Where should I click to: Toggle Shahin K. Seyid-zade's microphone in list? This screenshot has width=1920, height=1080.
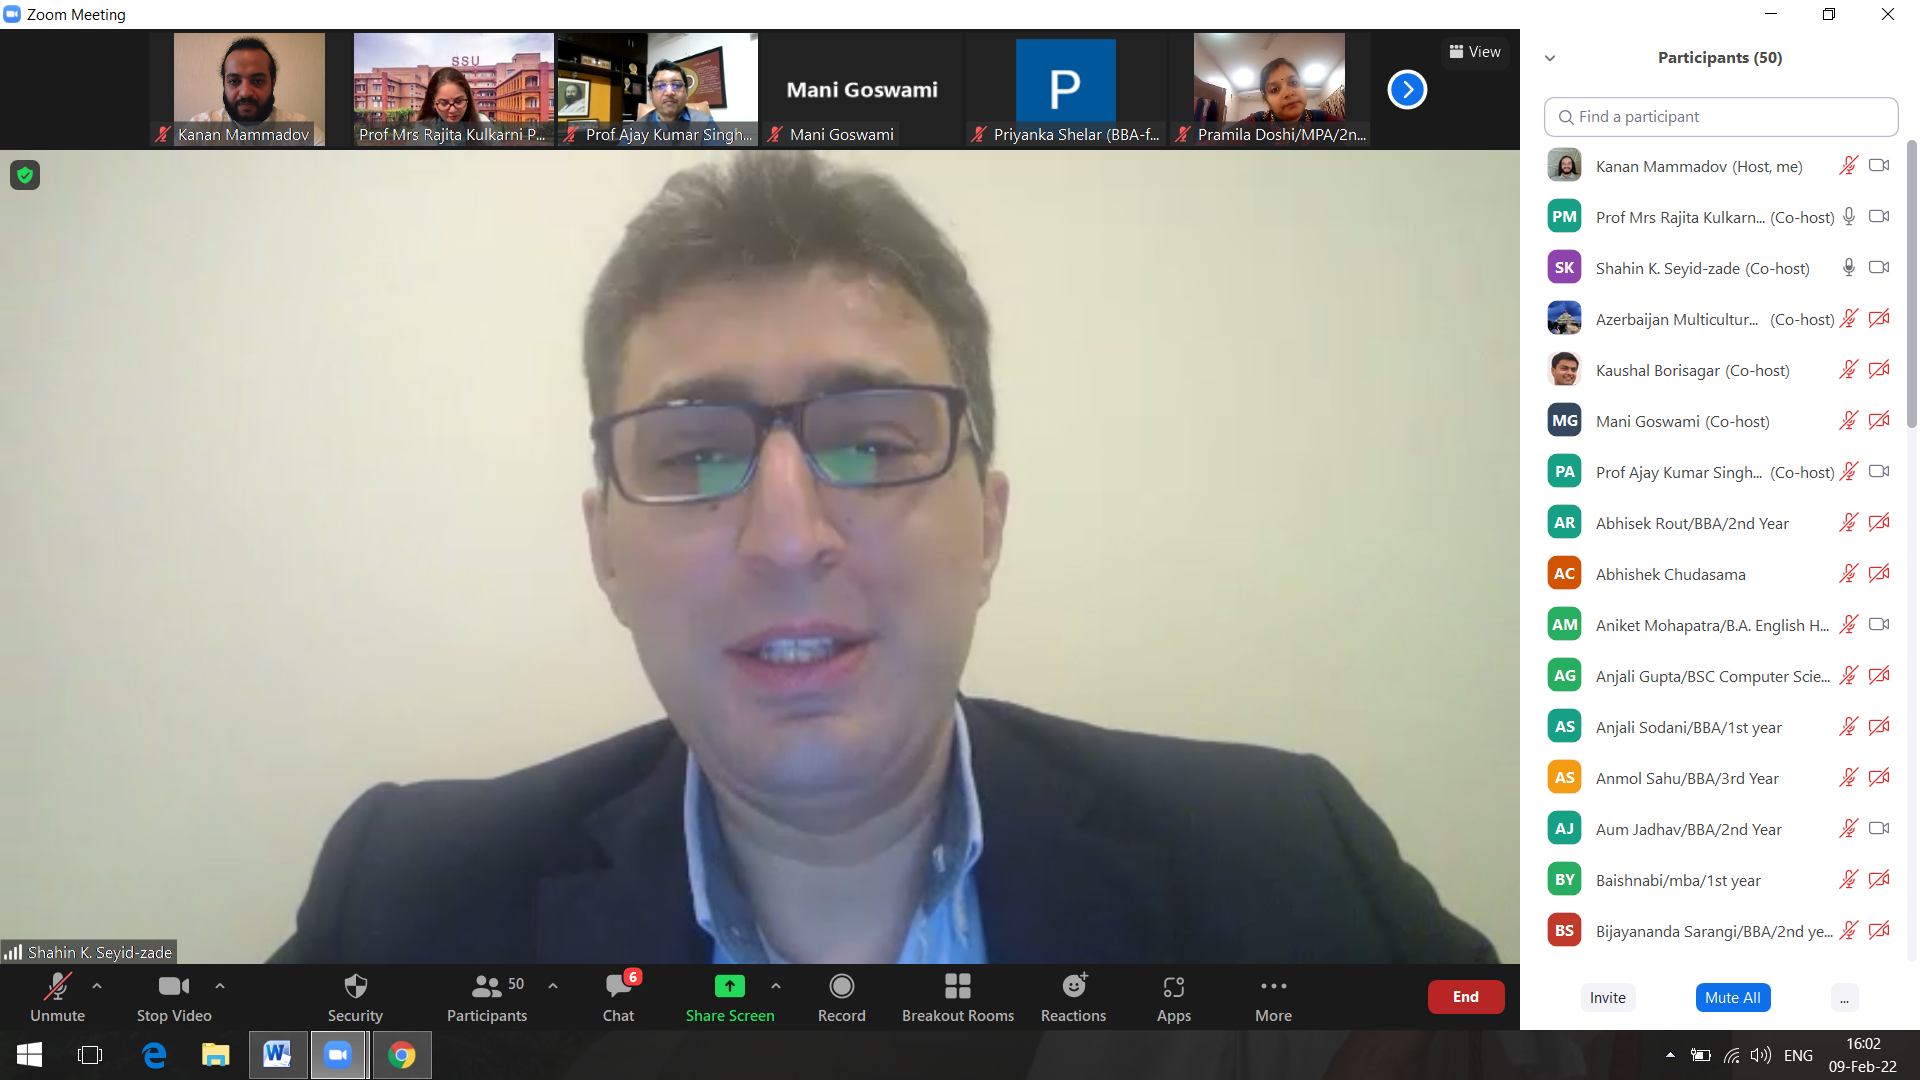(1849, 268)
